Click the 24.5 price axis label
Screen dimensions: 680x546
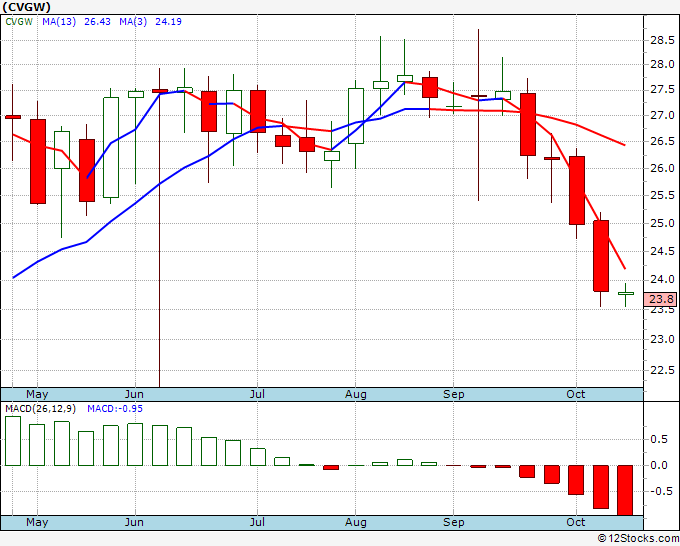click(662, 252)
